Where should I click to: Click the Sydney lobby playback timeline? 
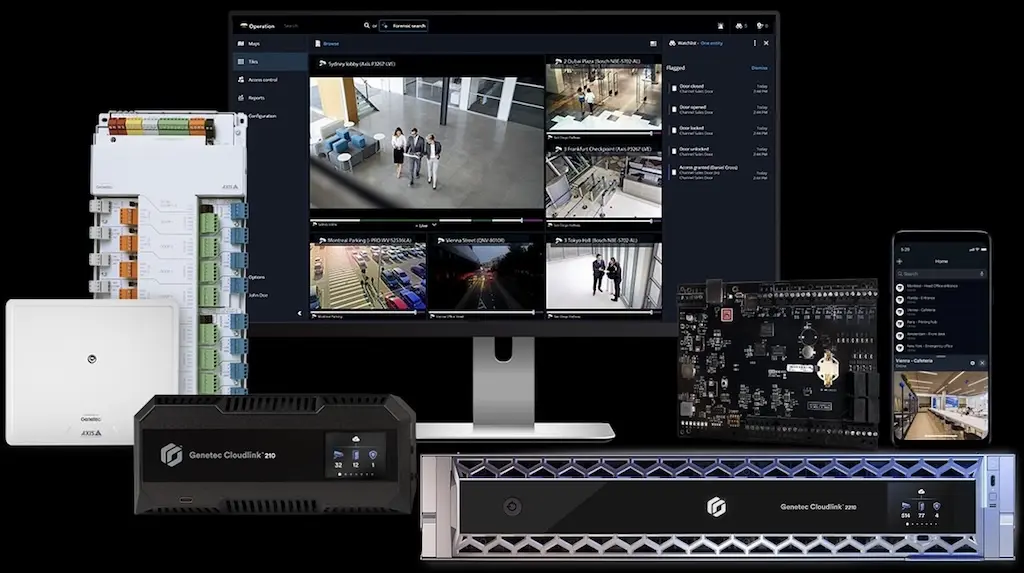point(426,221)
